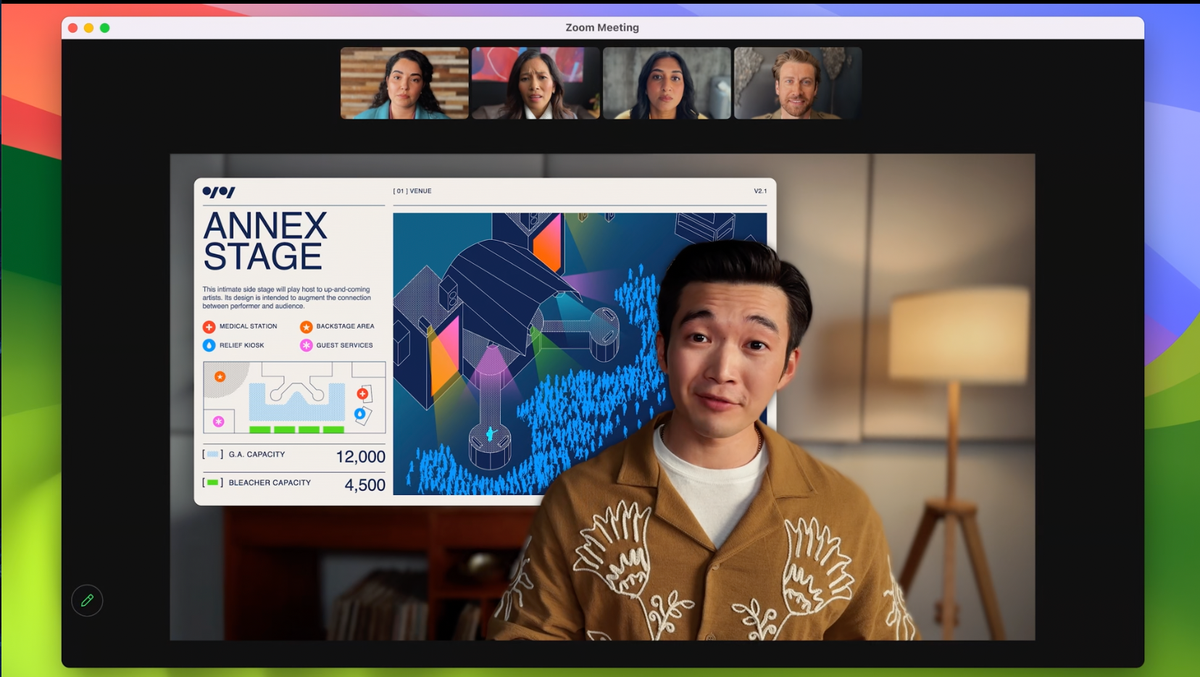The image size is (1200, 677).
Task: Click the G.A. Capacity blue color swatch
Action: pos(211,455)
